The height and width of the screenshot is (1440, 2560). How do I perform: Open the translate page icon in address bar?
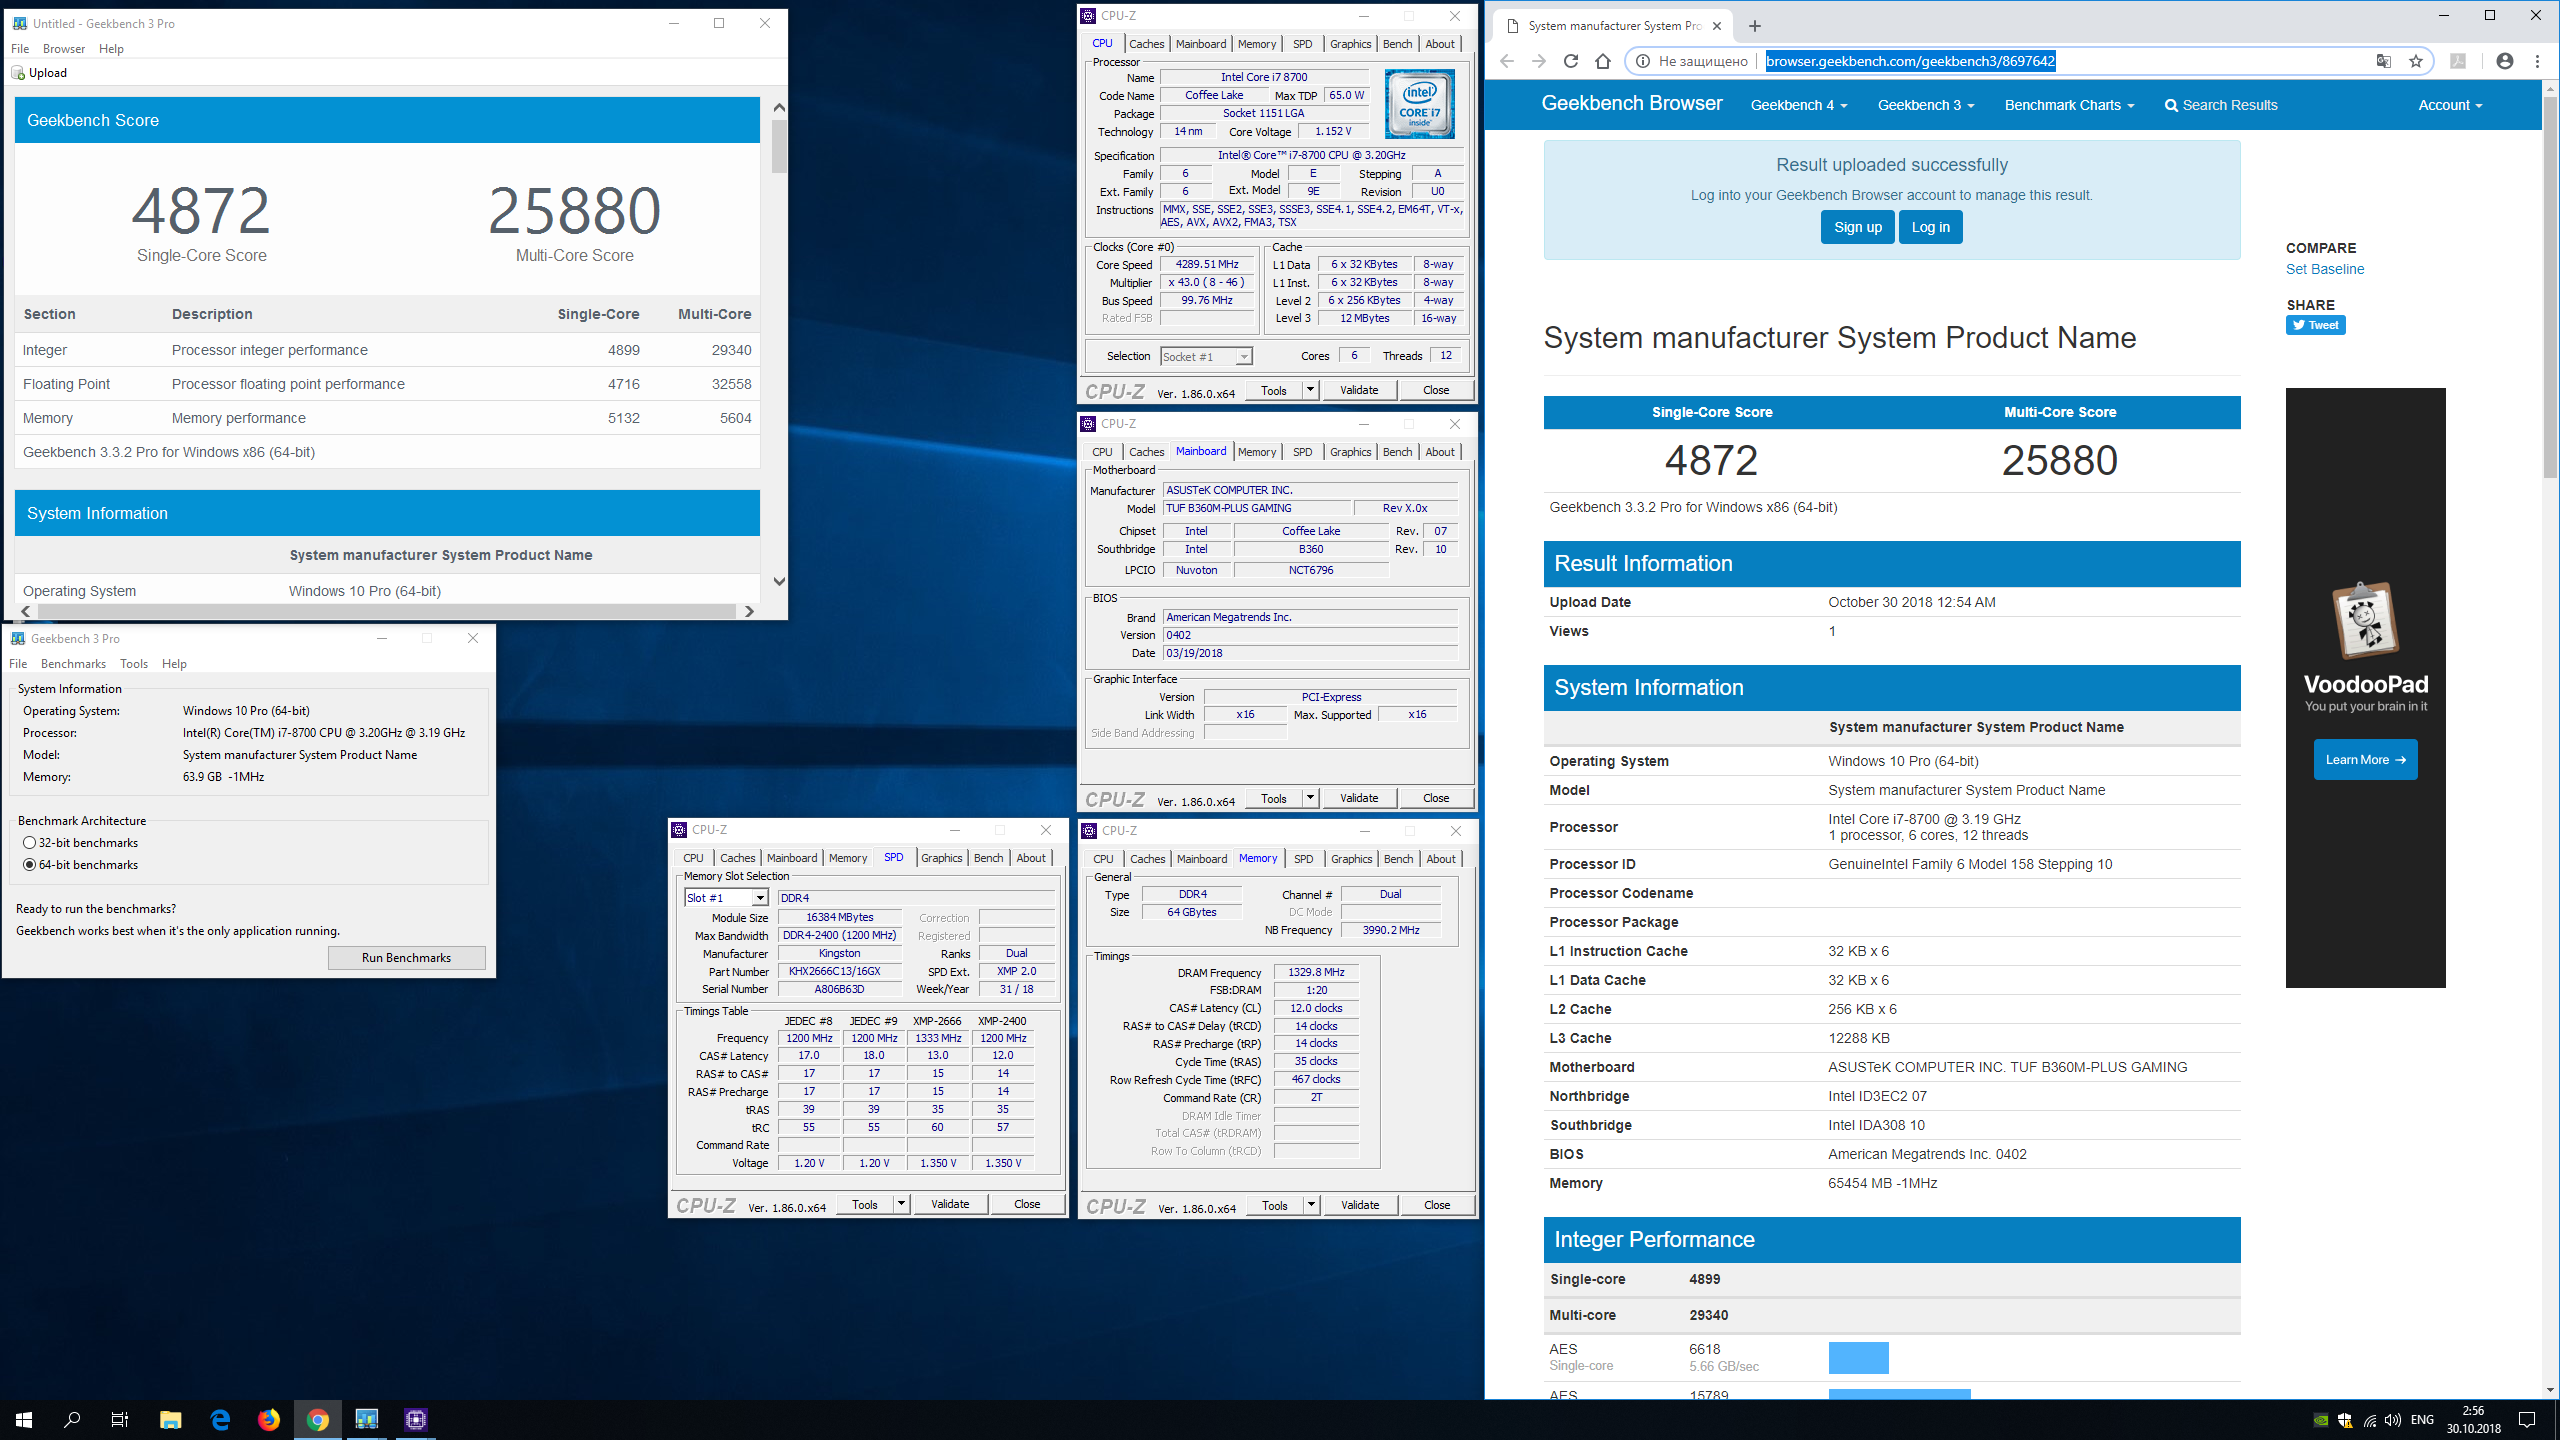pyautogui.click(x=2384, y=61)
